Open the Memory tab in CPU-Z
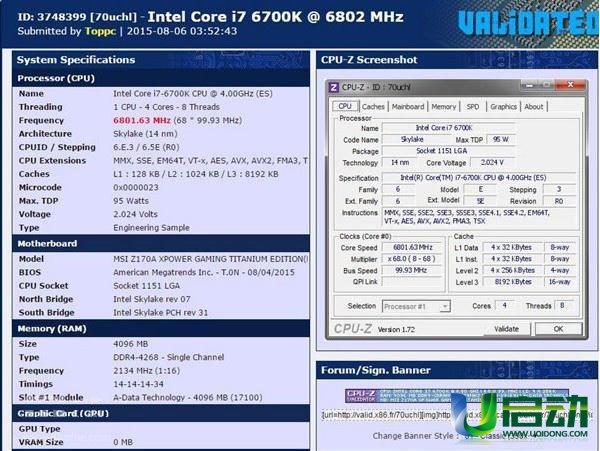This screenshot has width=600, height=451. [444, 107]
